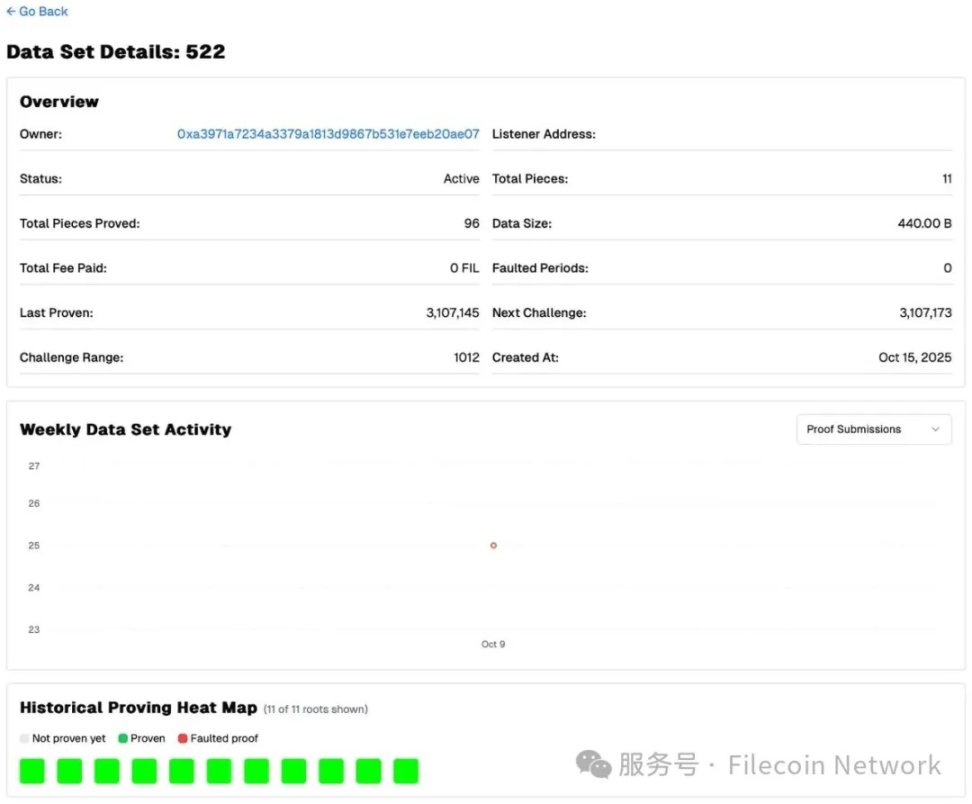Select the third green heat map square

107,771
